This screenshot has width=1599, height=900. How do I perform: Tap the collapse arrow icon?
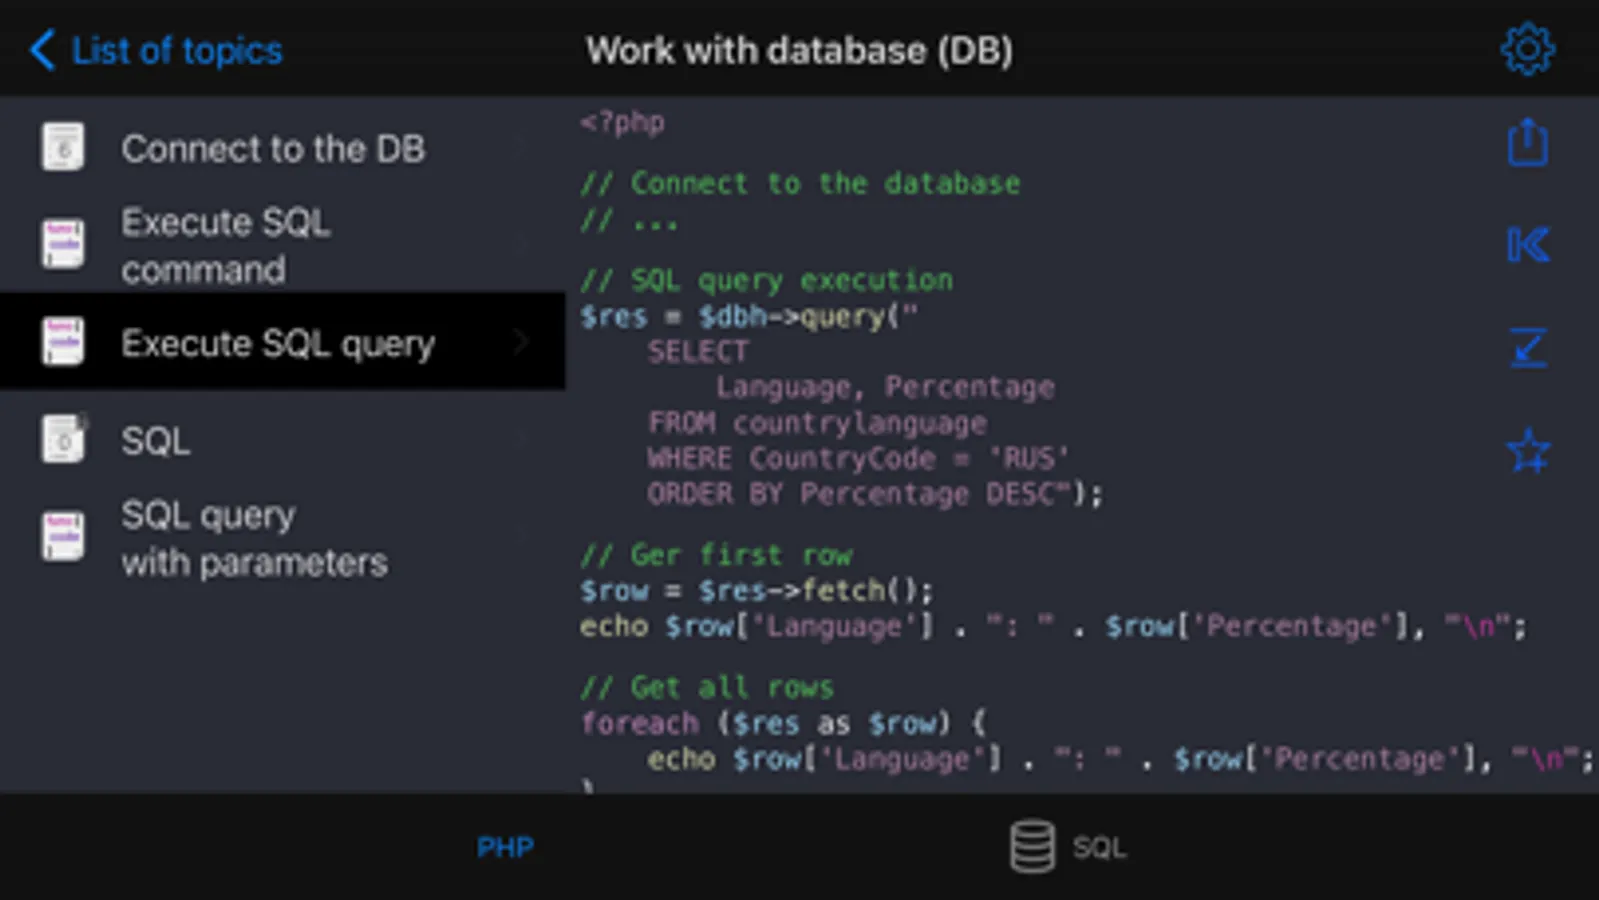pyautogui.click(x=1528, y=348)
